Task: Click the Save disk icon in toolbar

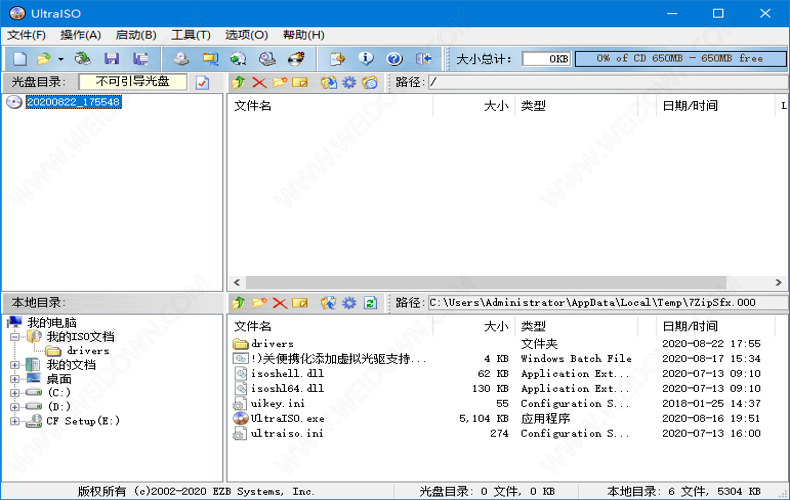Action: [x=112, y=59]
